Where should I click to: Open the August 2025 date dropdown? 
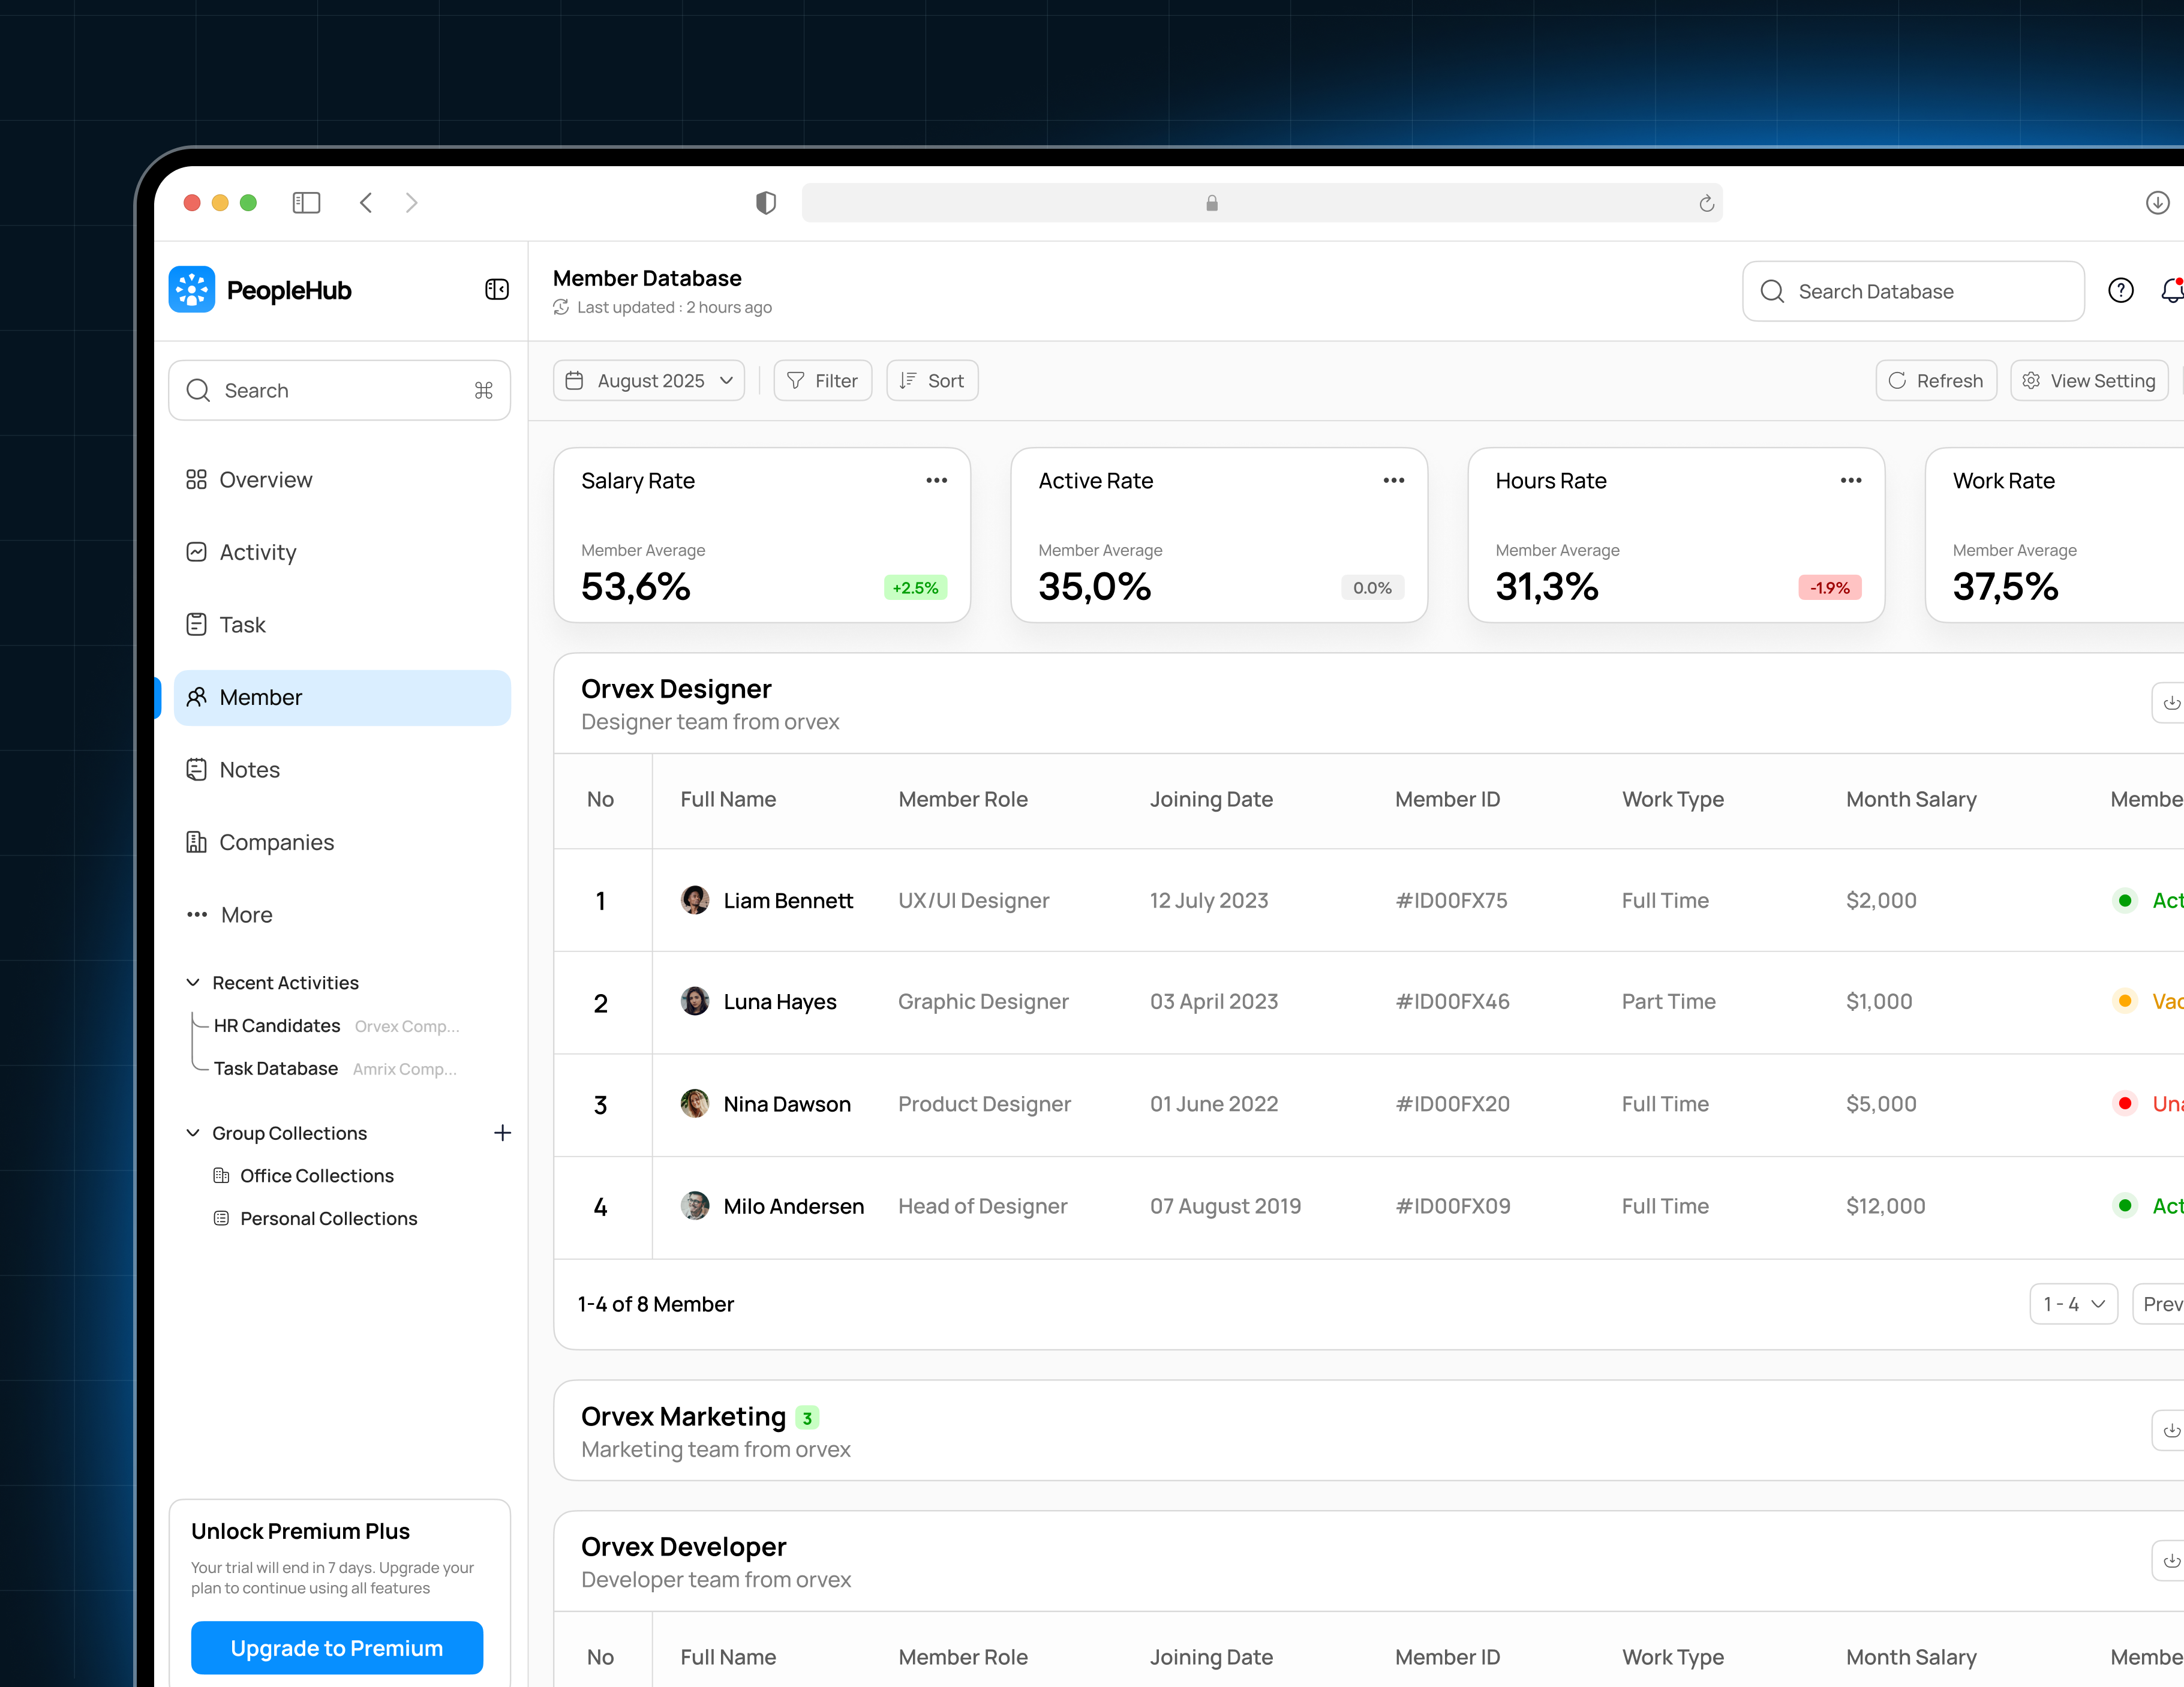click(648, 380)
